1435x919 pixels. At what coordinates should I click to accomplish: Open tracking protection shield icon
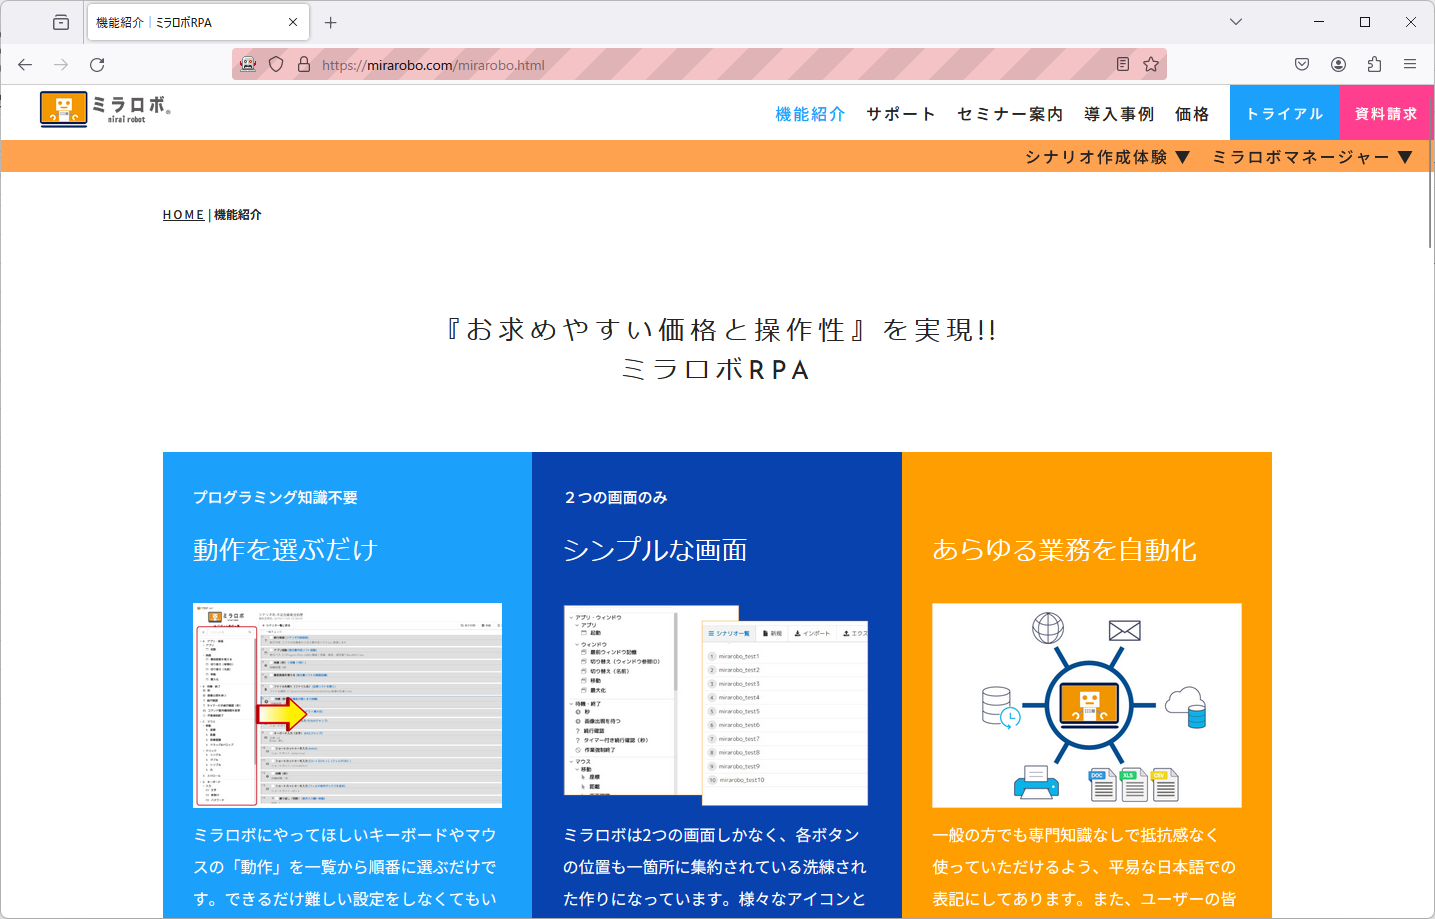[x=276, y=64]
